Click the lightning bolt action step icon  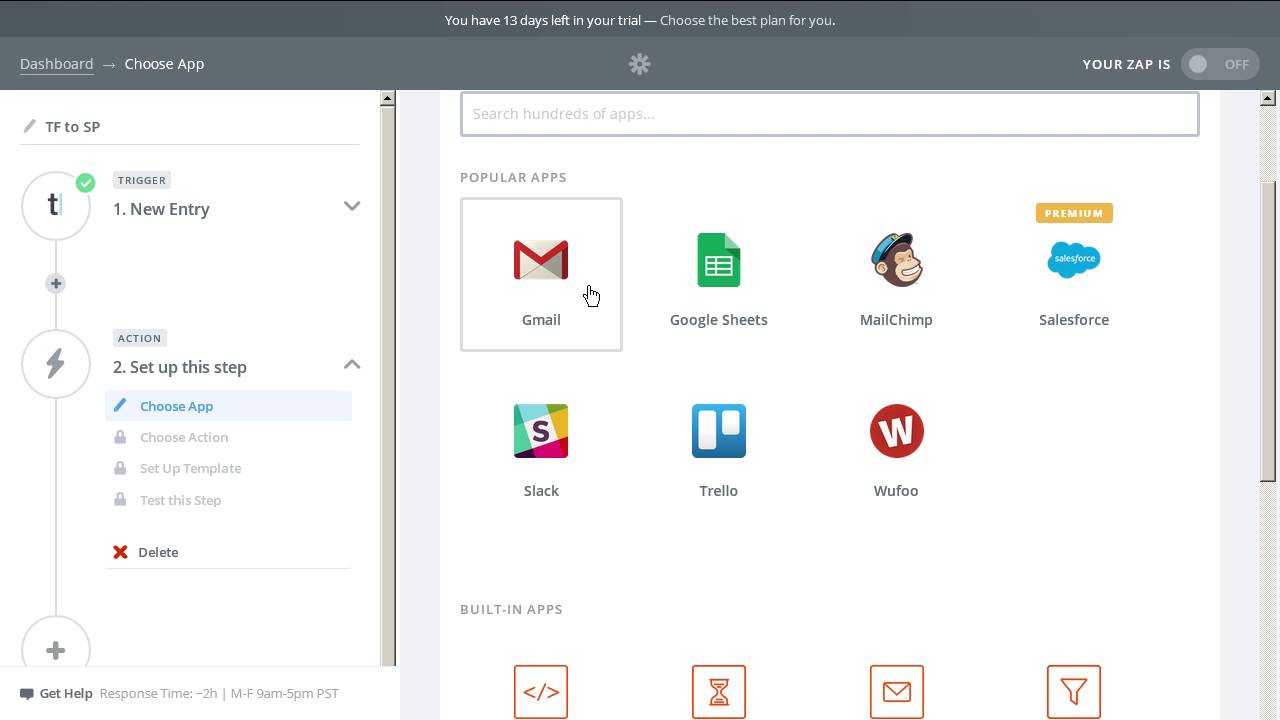[x=56, y=363]
